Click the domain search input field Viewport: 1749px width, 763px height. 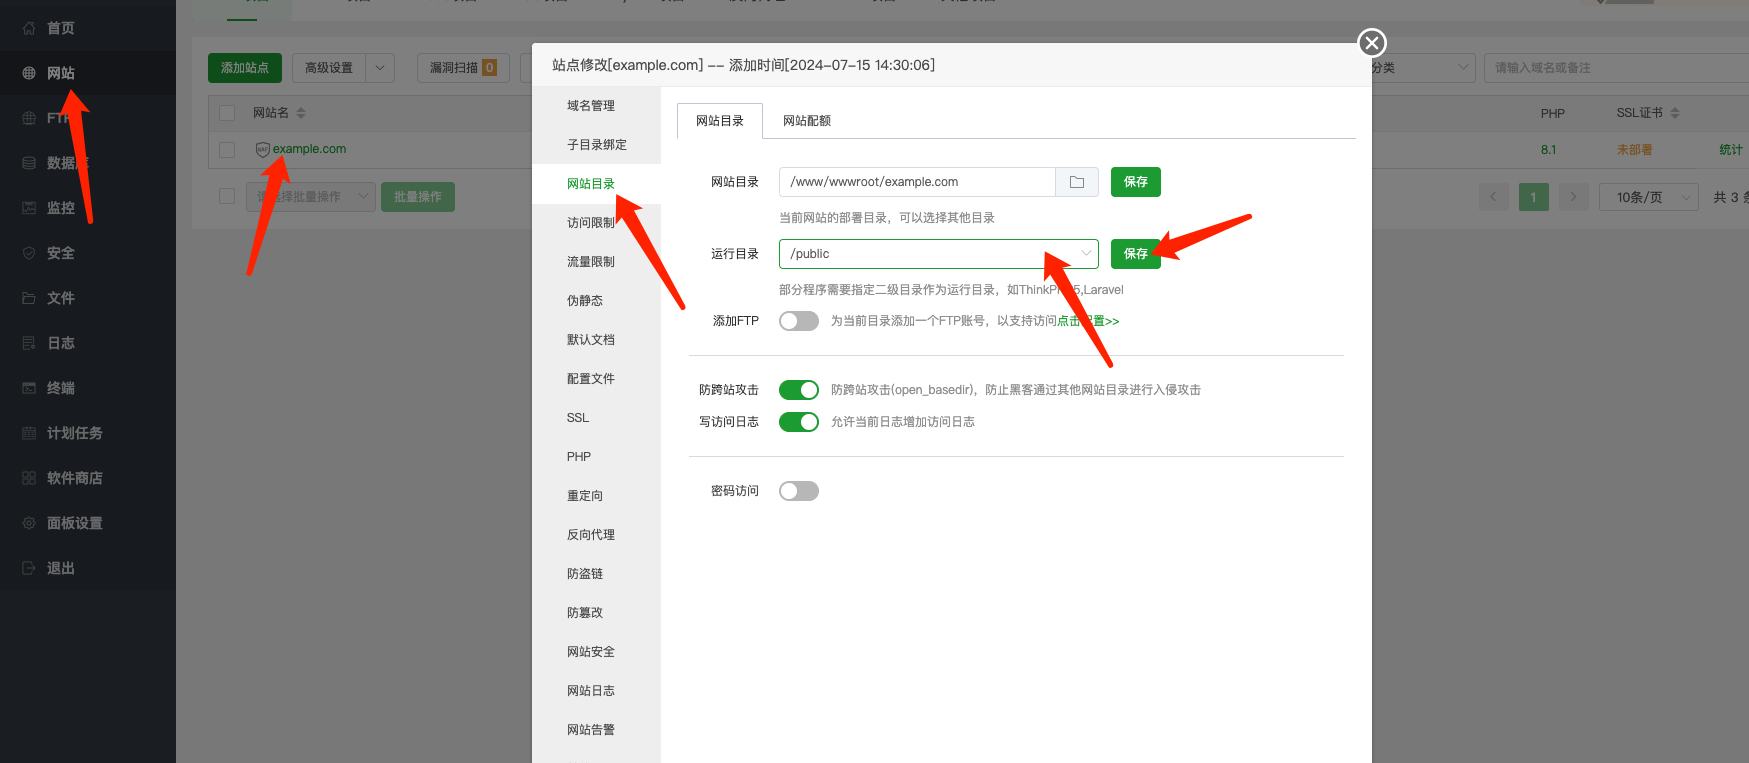tap(1616, 68)
